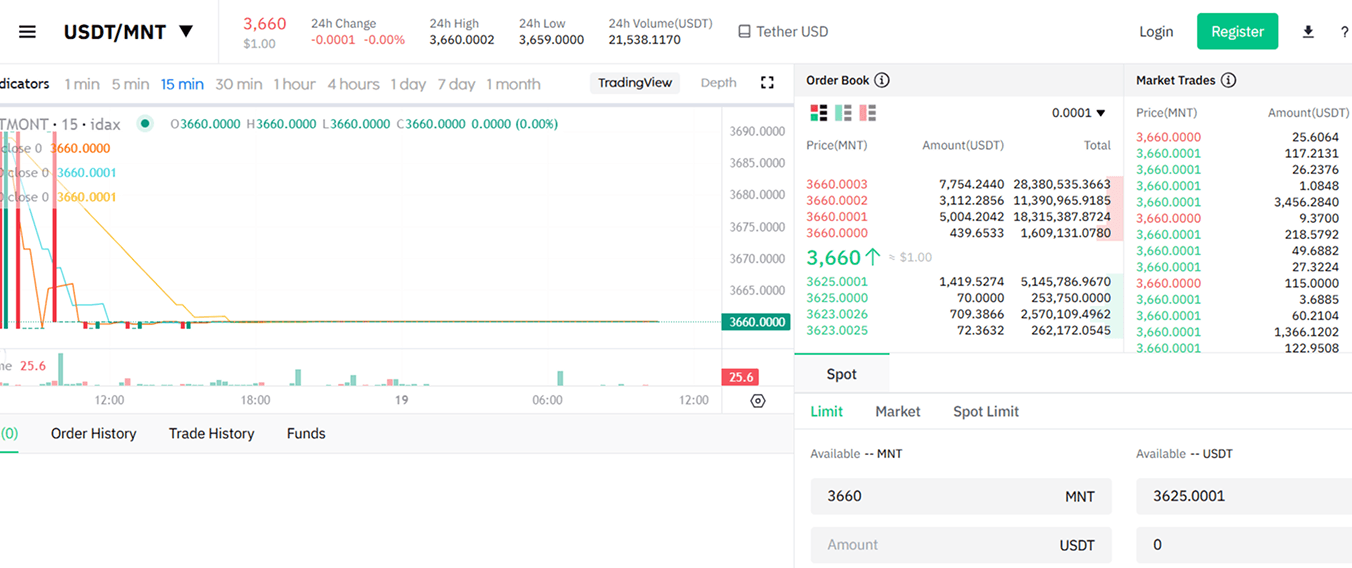Click the red 25.6 volume axis label

740,377
